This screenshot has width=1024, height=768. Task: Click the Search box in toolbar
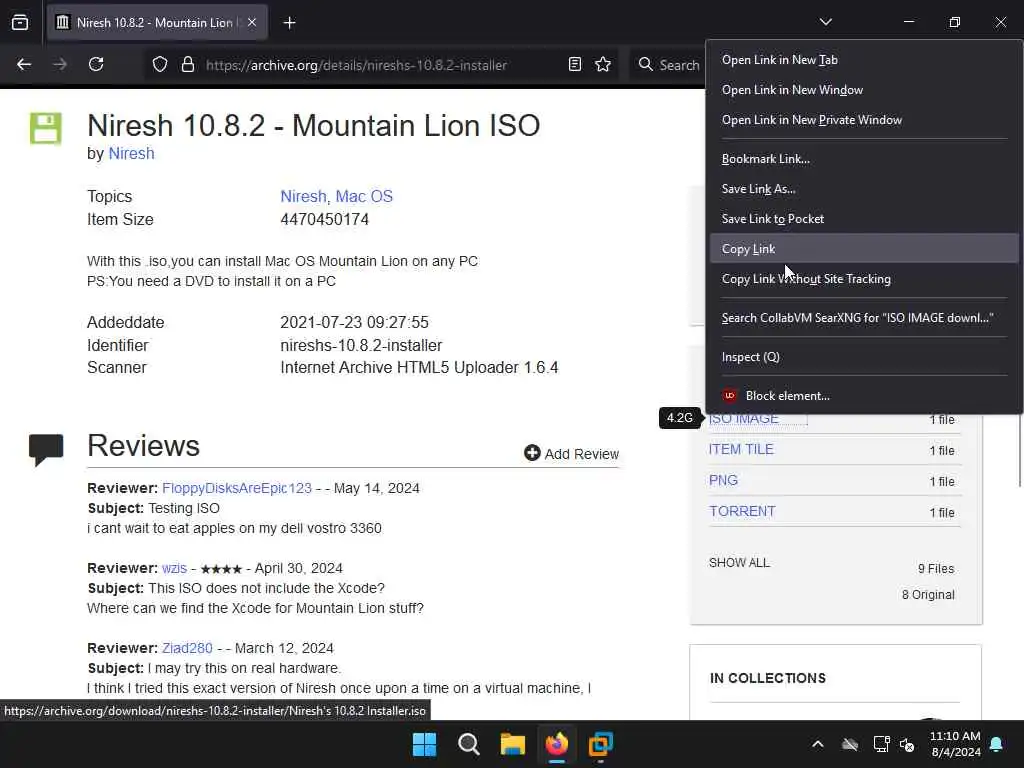[669, 65]
